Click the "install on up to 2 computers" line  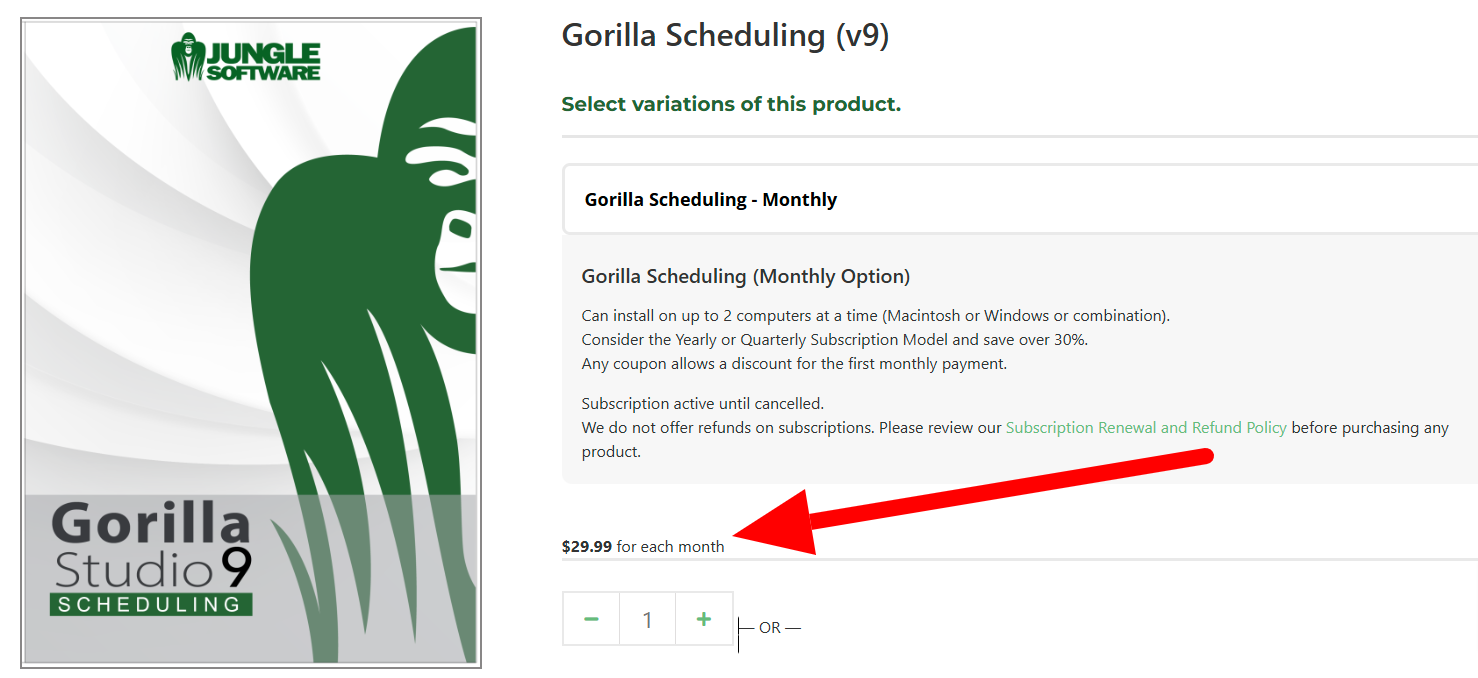875,316
